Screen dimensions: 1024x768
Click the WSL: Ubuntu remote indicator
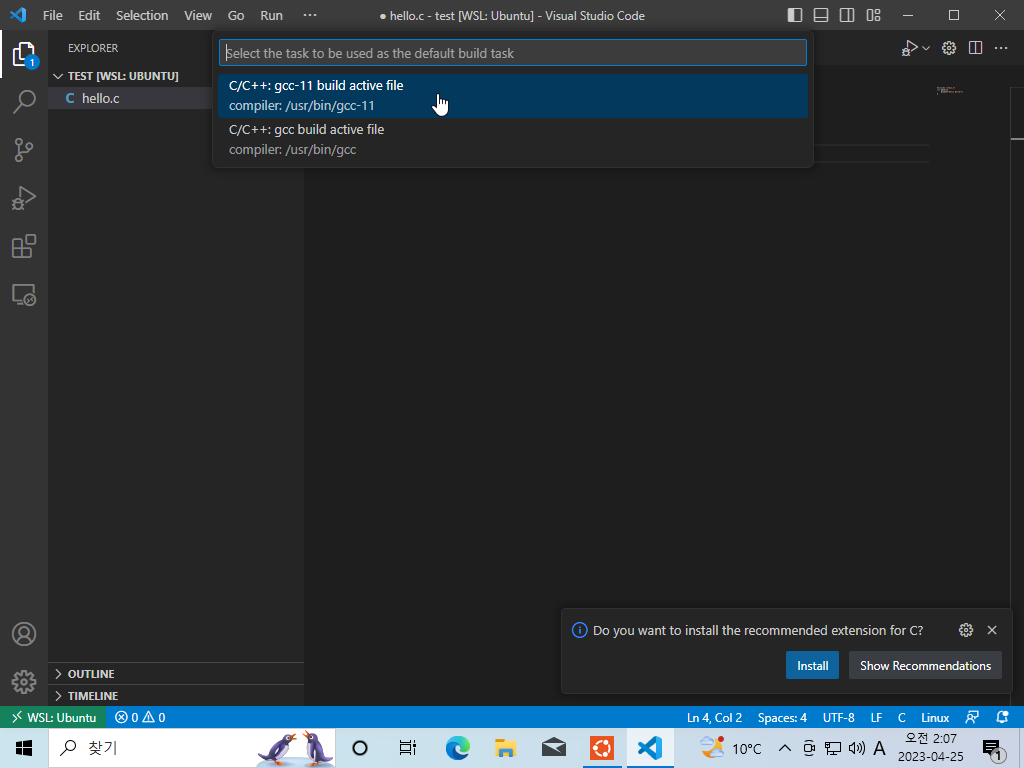click(54, 717)
